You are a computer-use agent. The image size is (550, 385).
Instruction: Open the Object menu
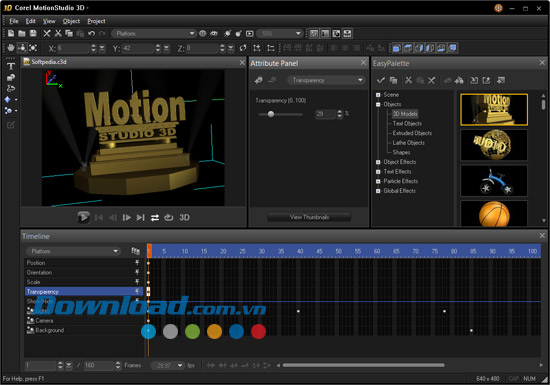[x=71, y=21]
